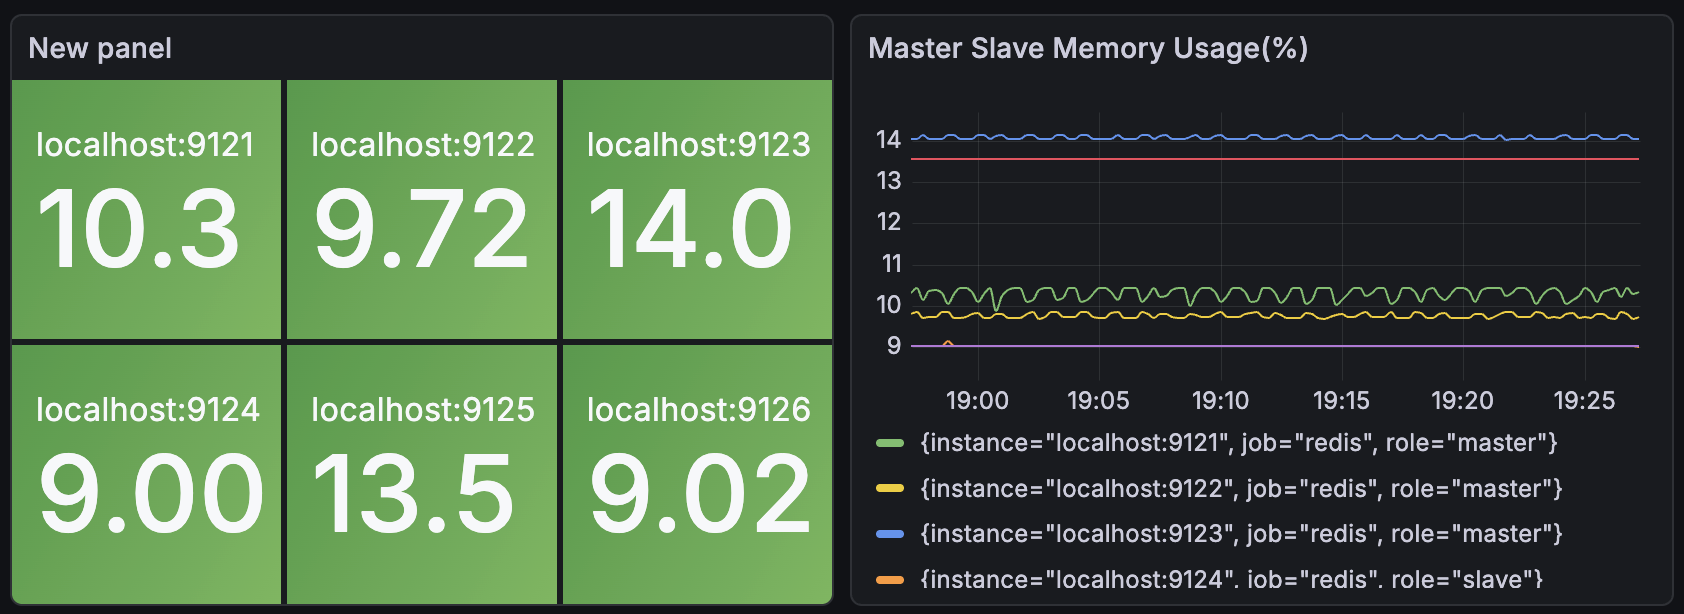Screen dimensions: 1684x614
Task: Toggle localhost:9121 master series in legend
Action: pos(1238,443)
